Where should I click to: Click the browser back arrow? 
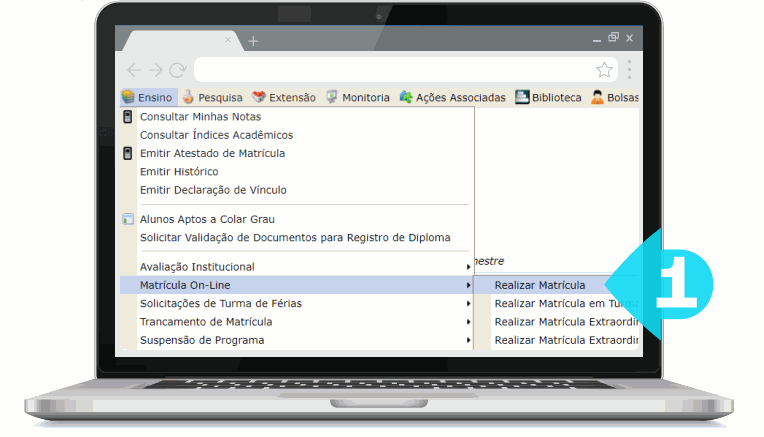click(134, 70)
